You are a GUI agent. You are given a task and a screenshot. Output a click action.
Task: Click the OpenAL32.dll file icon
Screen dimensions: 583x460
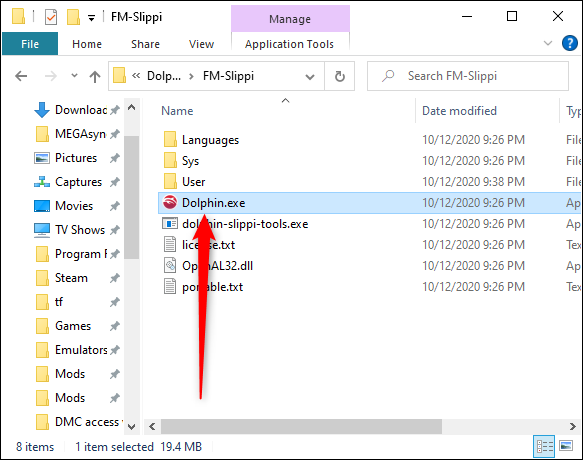(170, 266)
